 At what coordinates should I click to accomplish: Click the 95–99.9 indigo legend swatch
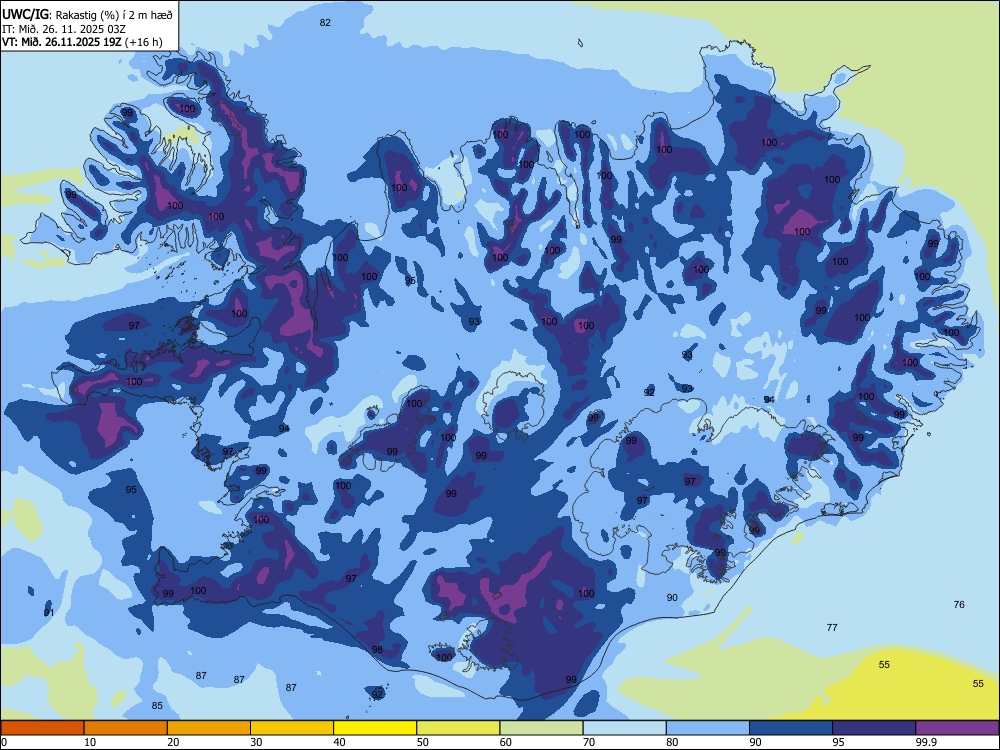pyautogui.click(x=874, y=728)
